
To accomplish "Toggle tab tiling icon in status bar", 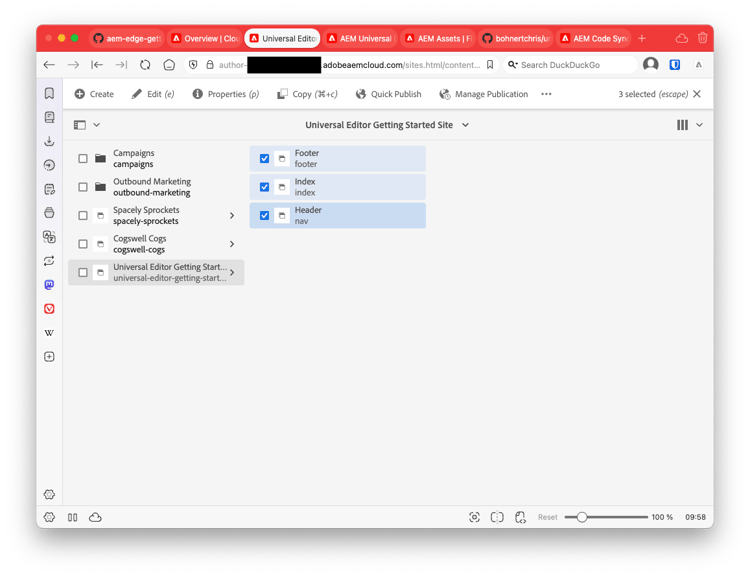I will 497,517.
